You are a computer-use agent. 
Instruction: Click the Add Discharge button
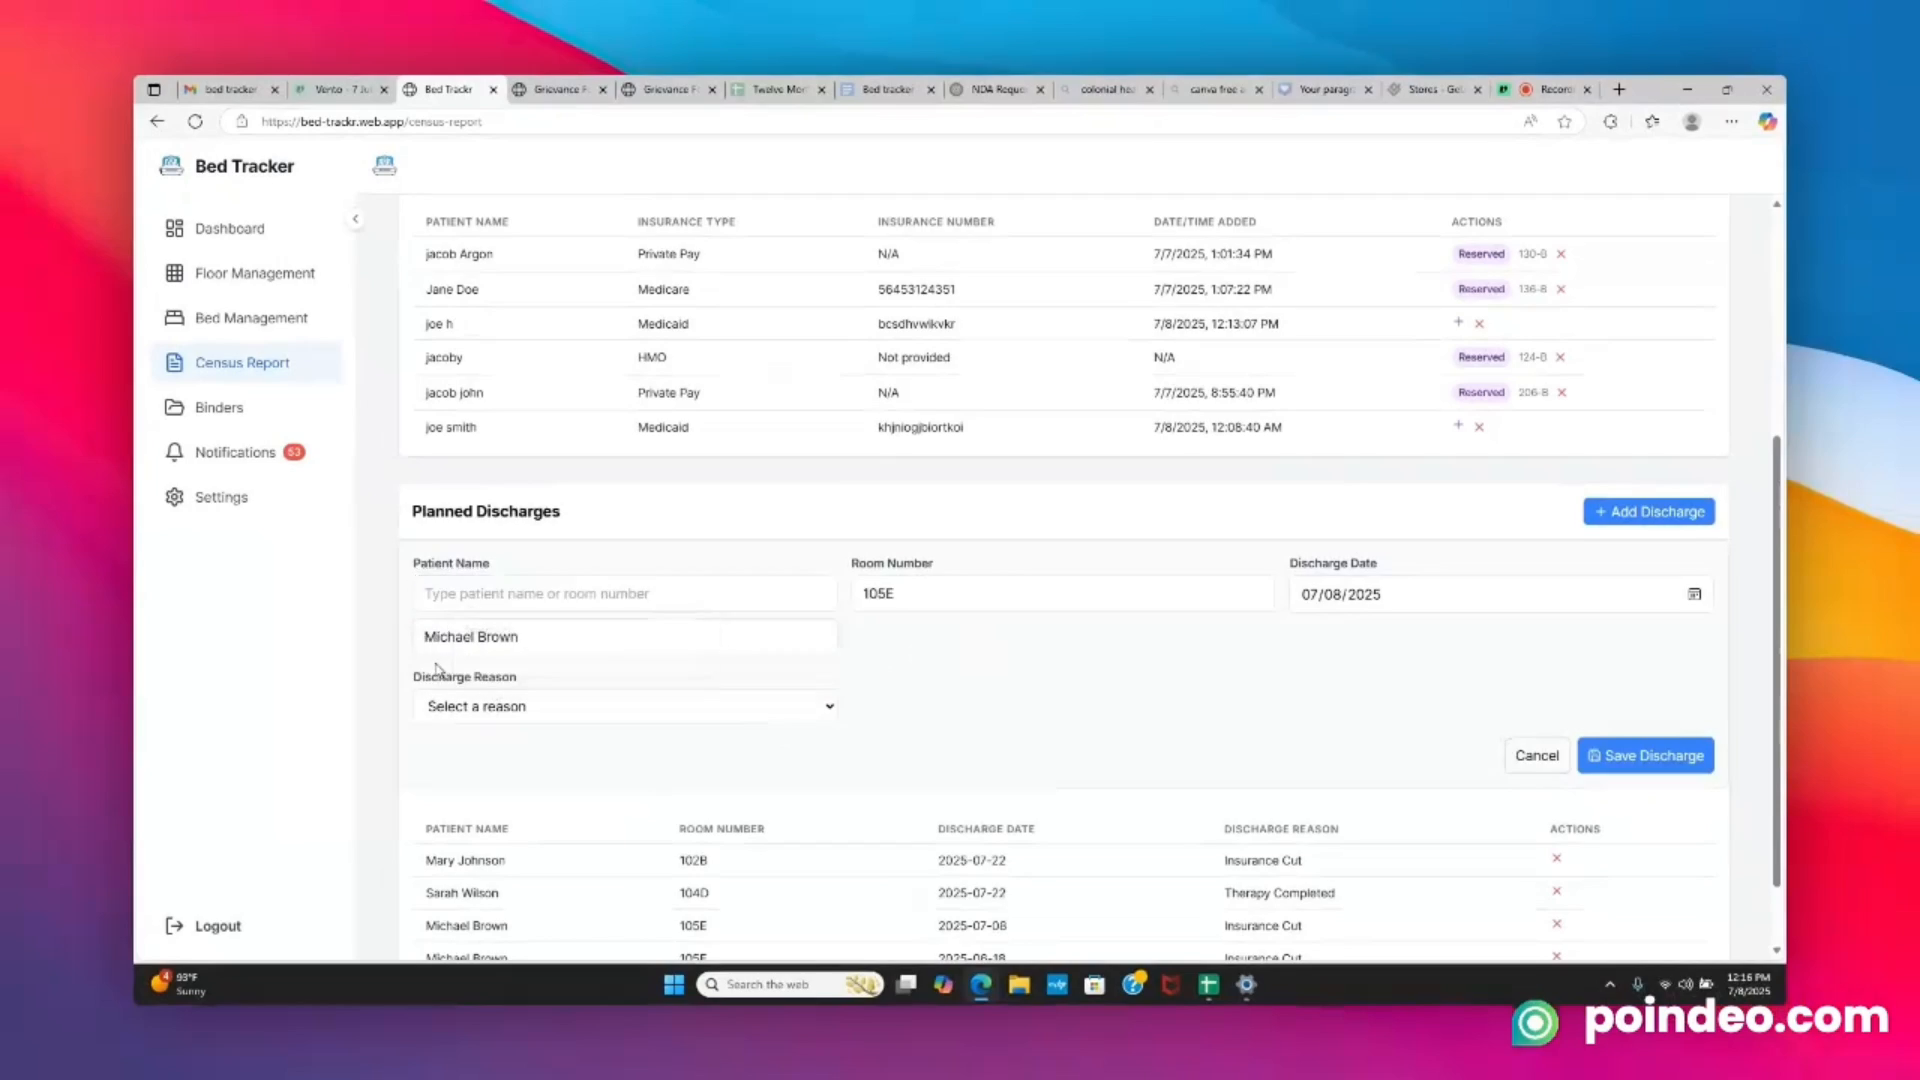[1648, 511]
